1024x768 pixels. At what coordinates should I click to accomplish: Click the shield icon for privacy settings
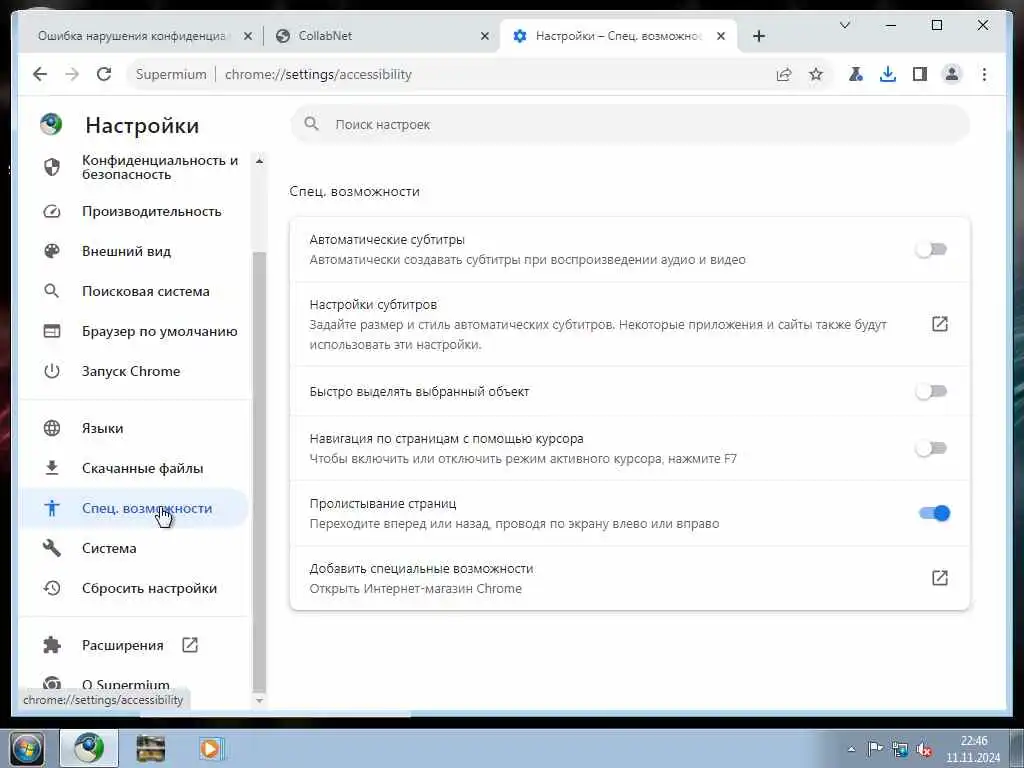[x=52, y=167]
